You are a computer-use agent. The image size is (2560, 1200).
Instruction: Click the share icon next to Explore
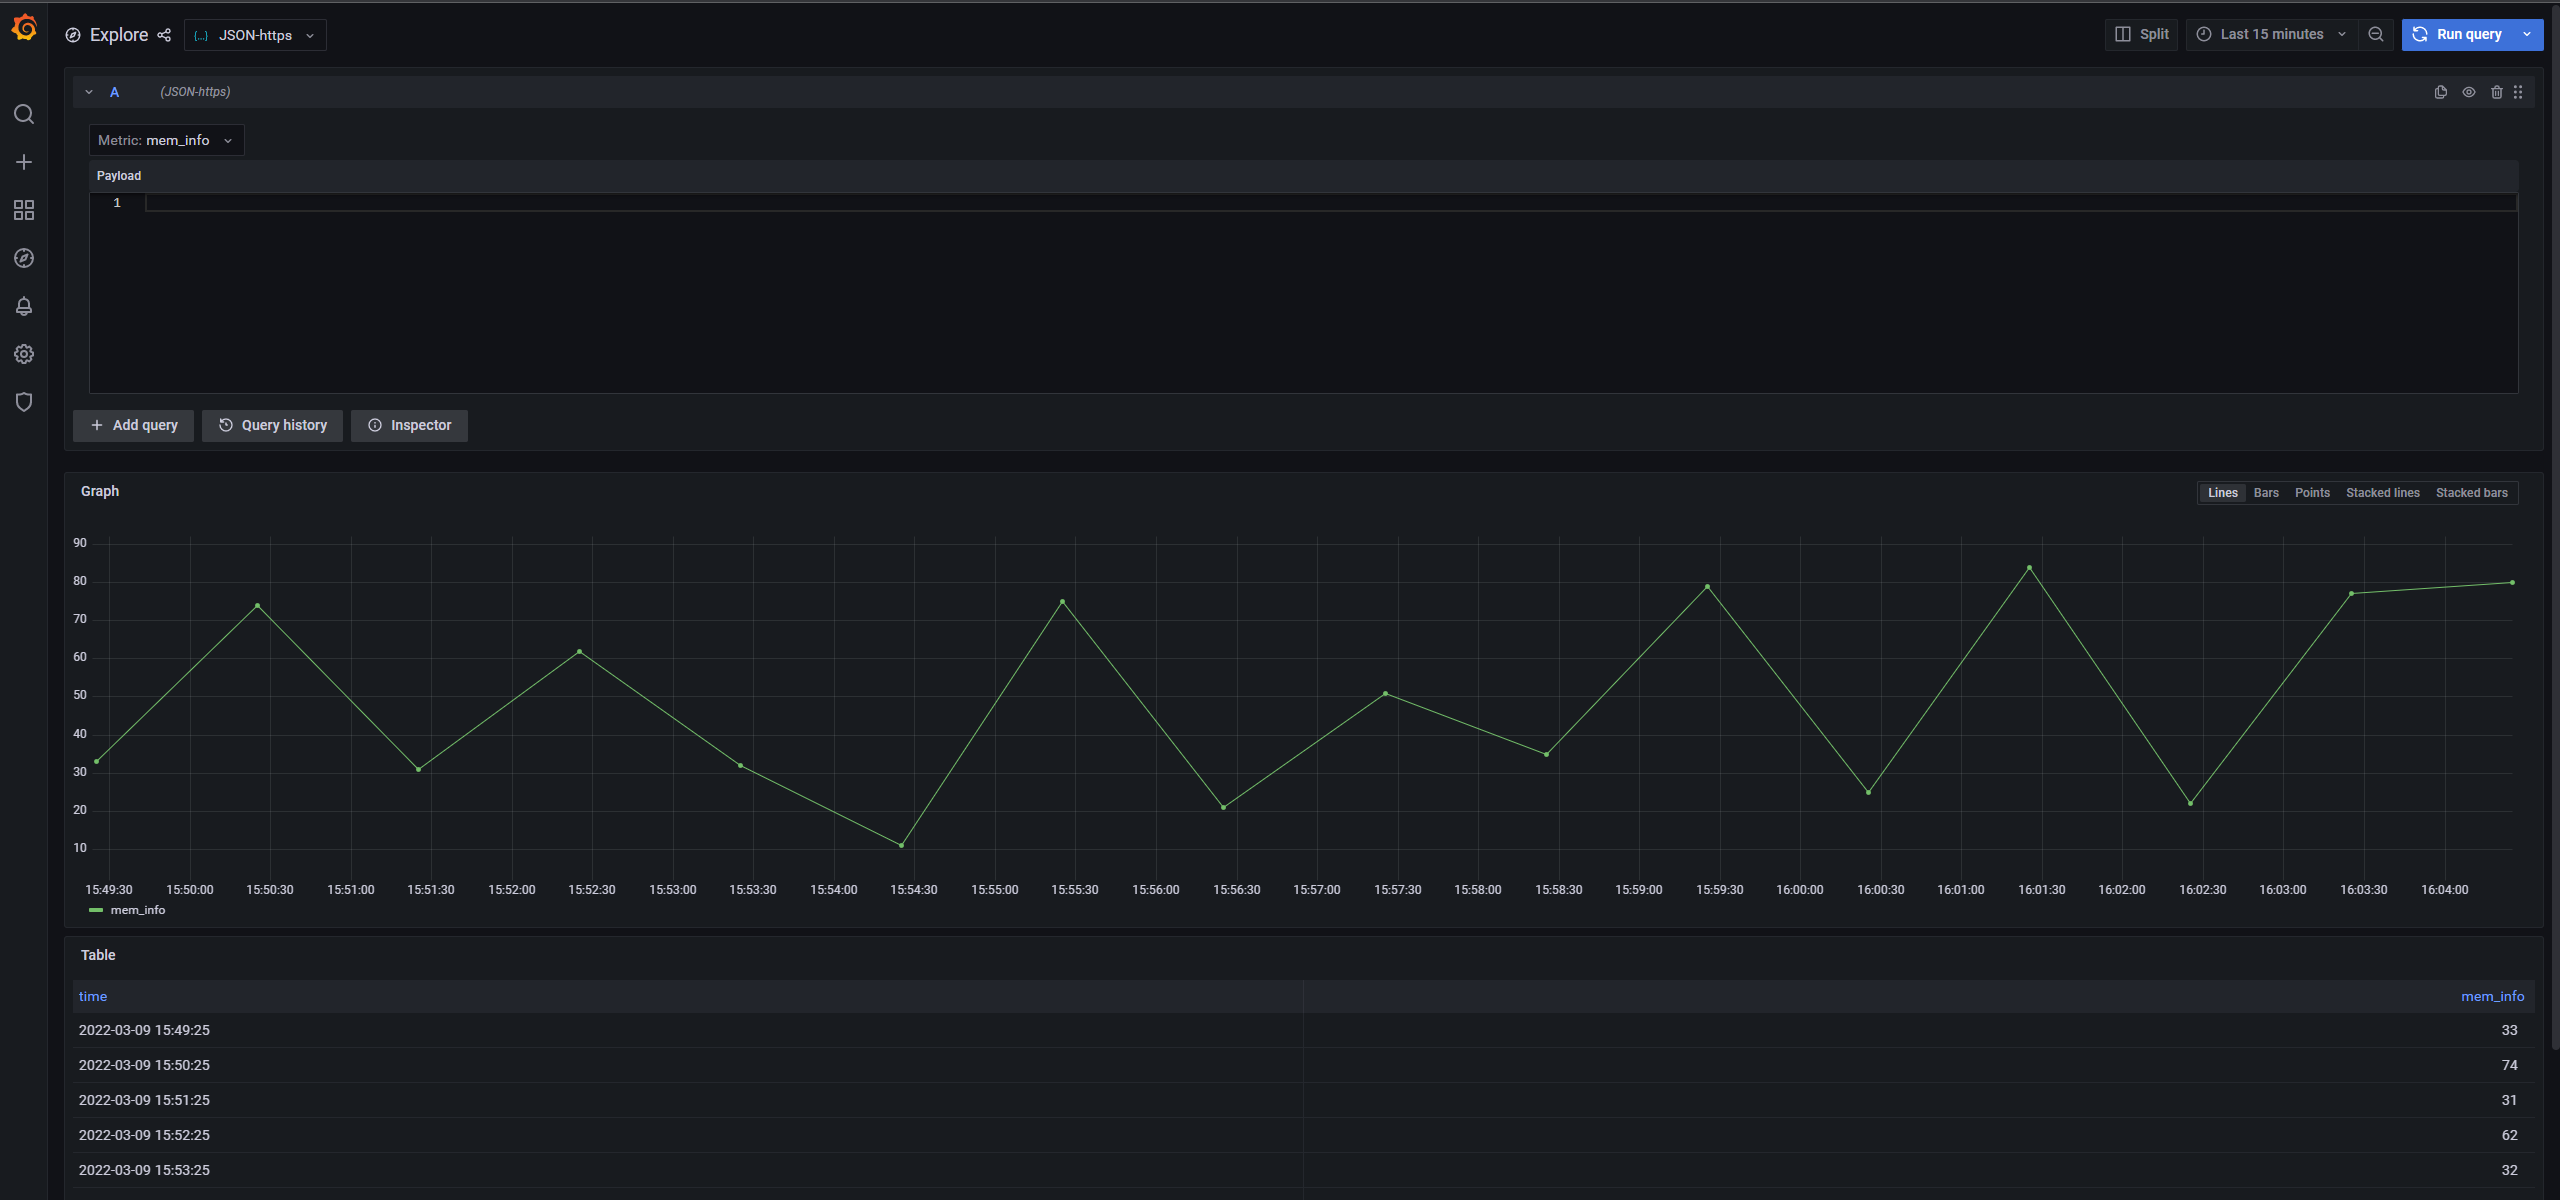point(164,35)
